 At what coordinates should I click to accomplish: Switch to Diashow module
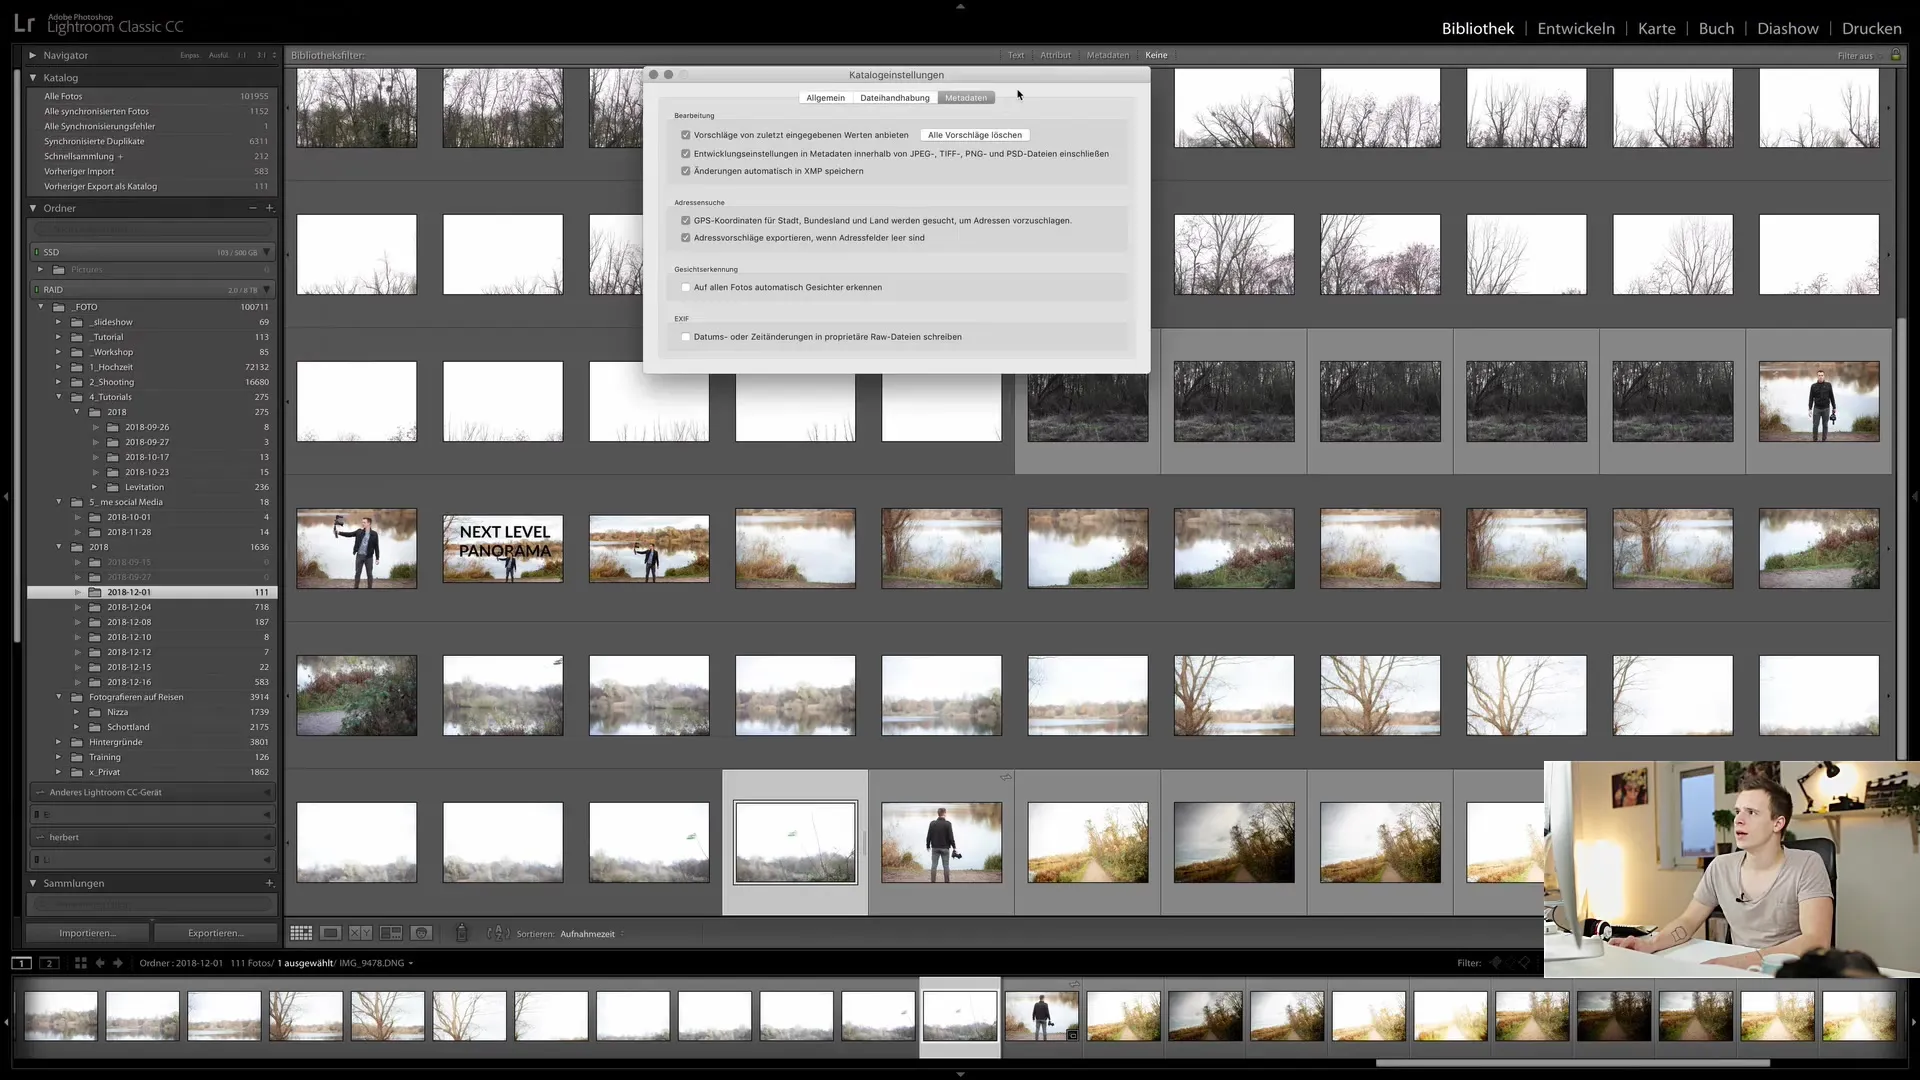1788,28
